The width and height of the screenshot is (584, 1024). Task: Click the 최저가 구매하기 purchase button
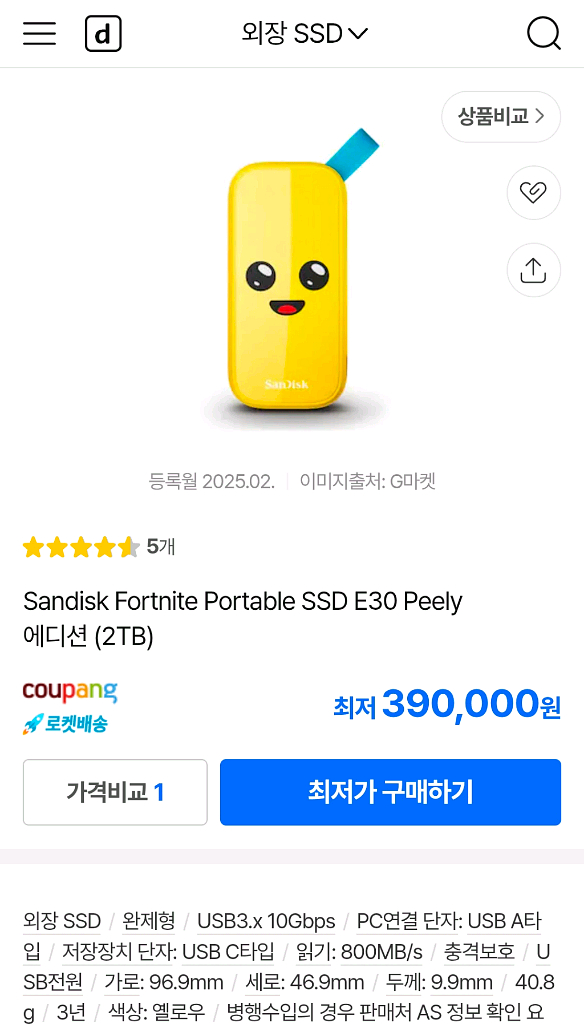click(x=389, y=792)
